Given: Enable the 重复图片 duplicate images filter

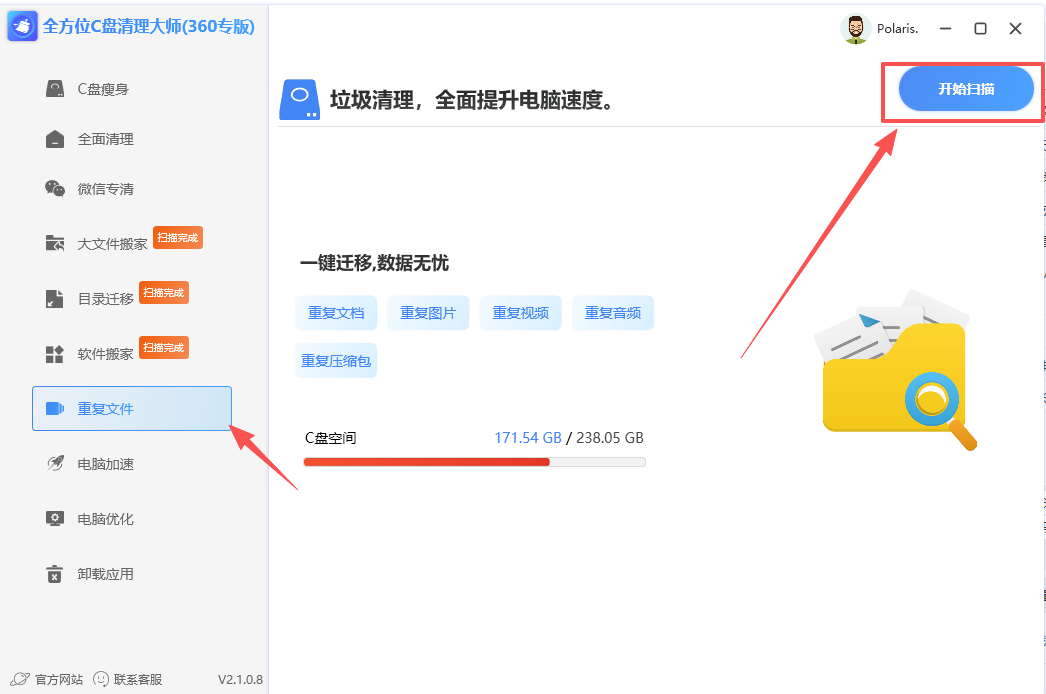Looking at the screenshot, I should coord(428,313).
